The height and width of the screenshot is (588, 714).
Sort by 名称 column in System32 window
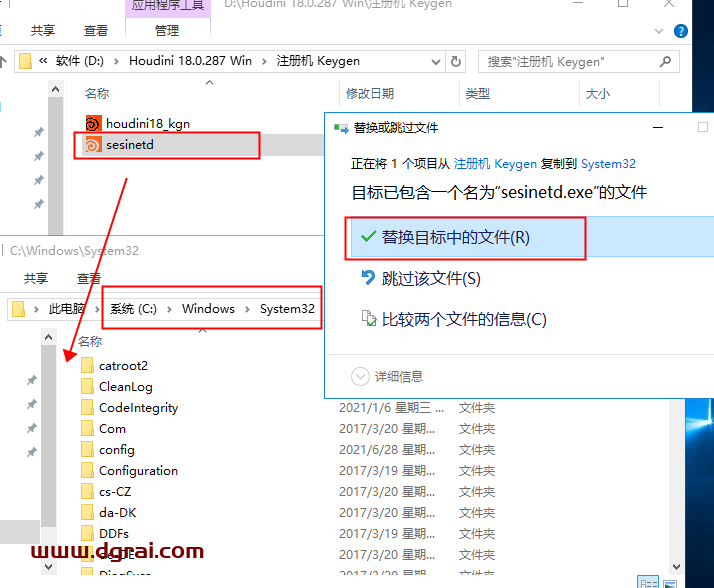(90, 341)
